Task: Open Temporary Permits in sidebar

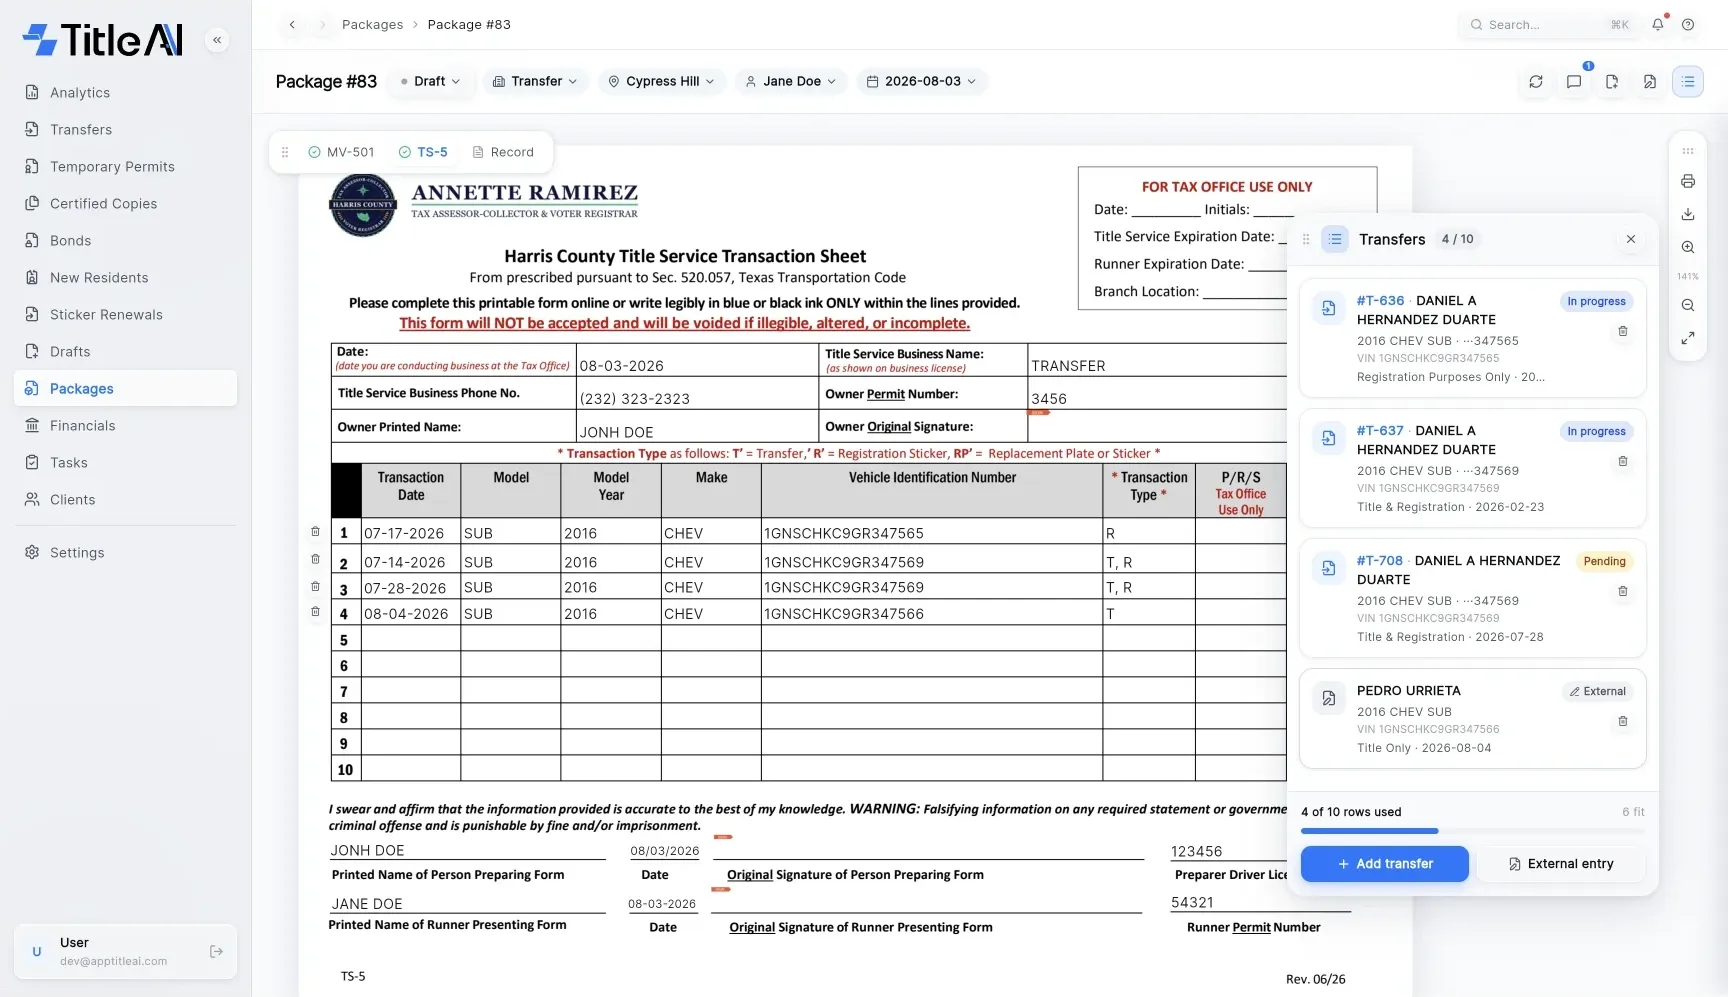Action: tap(125, 167)
